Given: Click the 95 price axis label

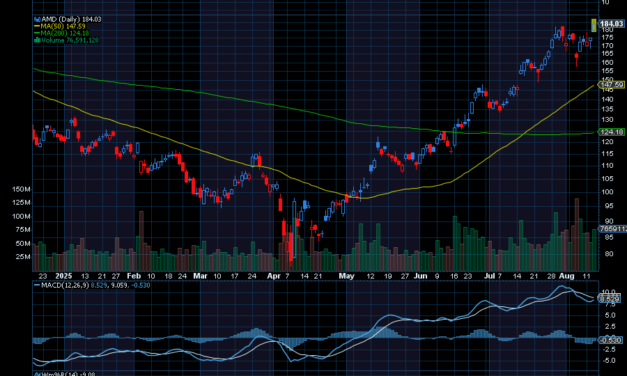Looking at the screenshot, I should [609, 206].
